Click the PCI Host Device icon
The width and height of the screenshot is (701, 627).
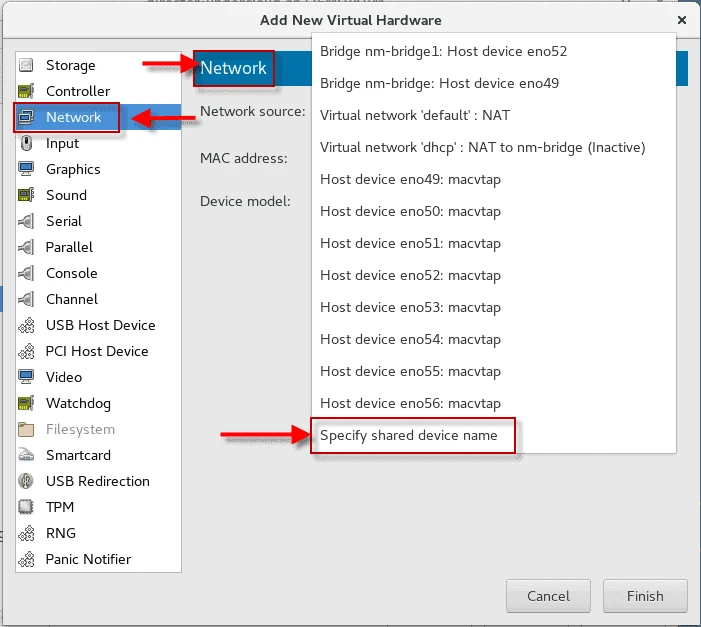26,351
